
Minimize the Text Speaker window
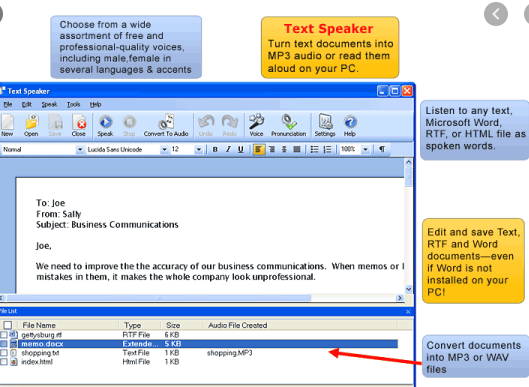click(383, 91)
